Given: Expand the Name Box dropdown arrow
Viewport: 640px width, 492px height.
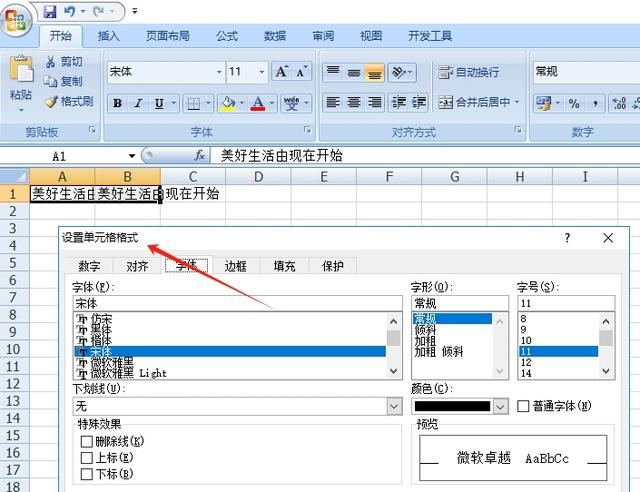Looking at the screenshot, I should 131,156.
